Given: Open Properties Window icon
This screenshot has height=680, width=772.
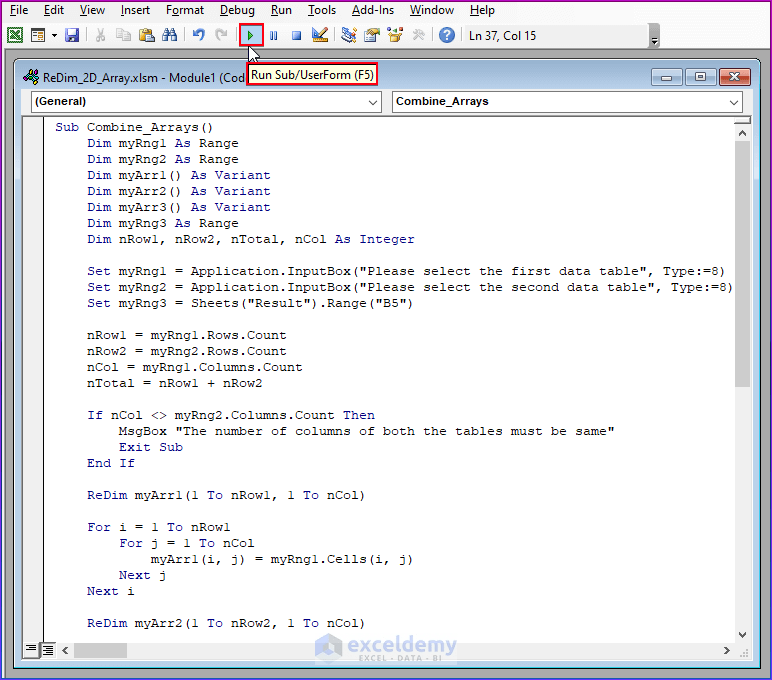Looking at the screenshot, I should coord(372,35).
